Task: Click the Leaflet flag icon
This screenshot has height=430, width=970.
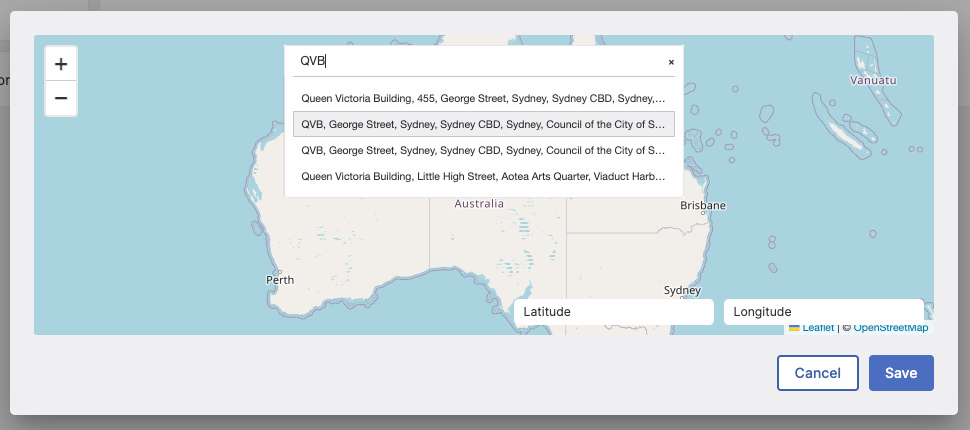Action: point(794,327)
